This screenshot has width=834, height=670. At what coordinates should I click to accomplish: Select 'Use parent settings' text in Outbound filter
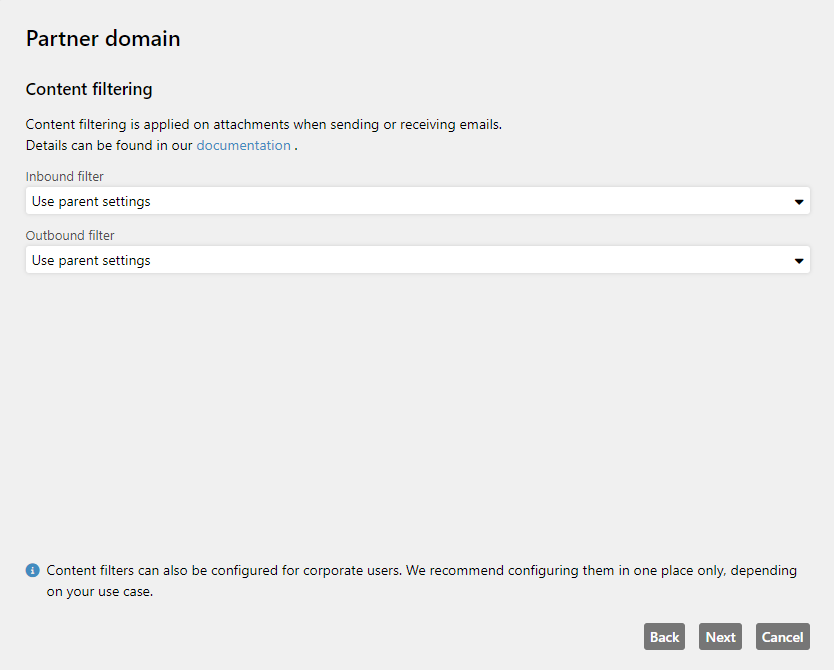click(x=91, y=261)
